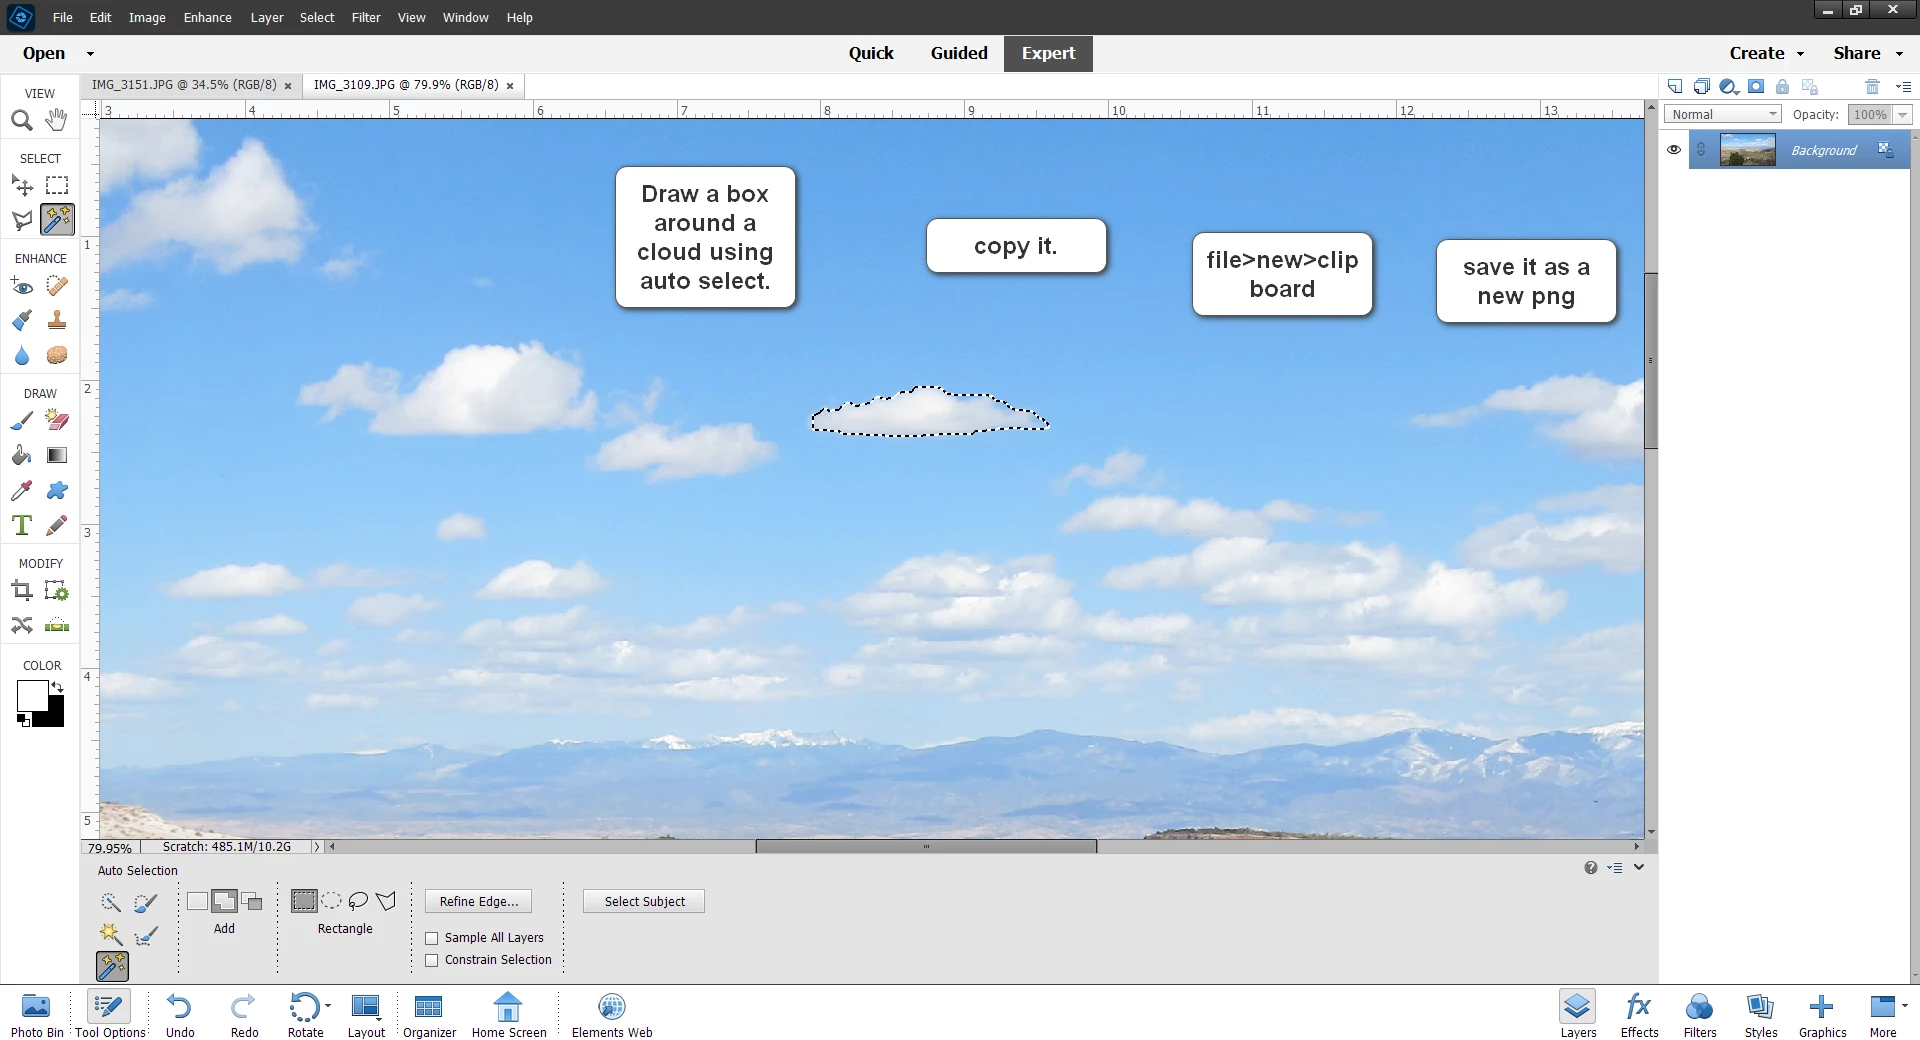Select the Lasso tool in toolbox
The image size is (1920, 1040).
[x=22, y=219]
